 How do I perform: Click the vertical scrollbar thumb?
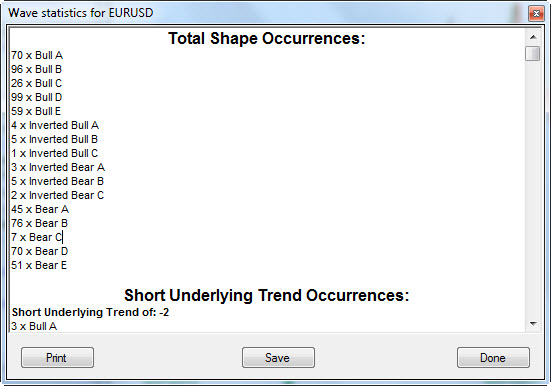click(x=533, y=54)
